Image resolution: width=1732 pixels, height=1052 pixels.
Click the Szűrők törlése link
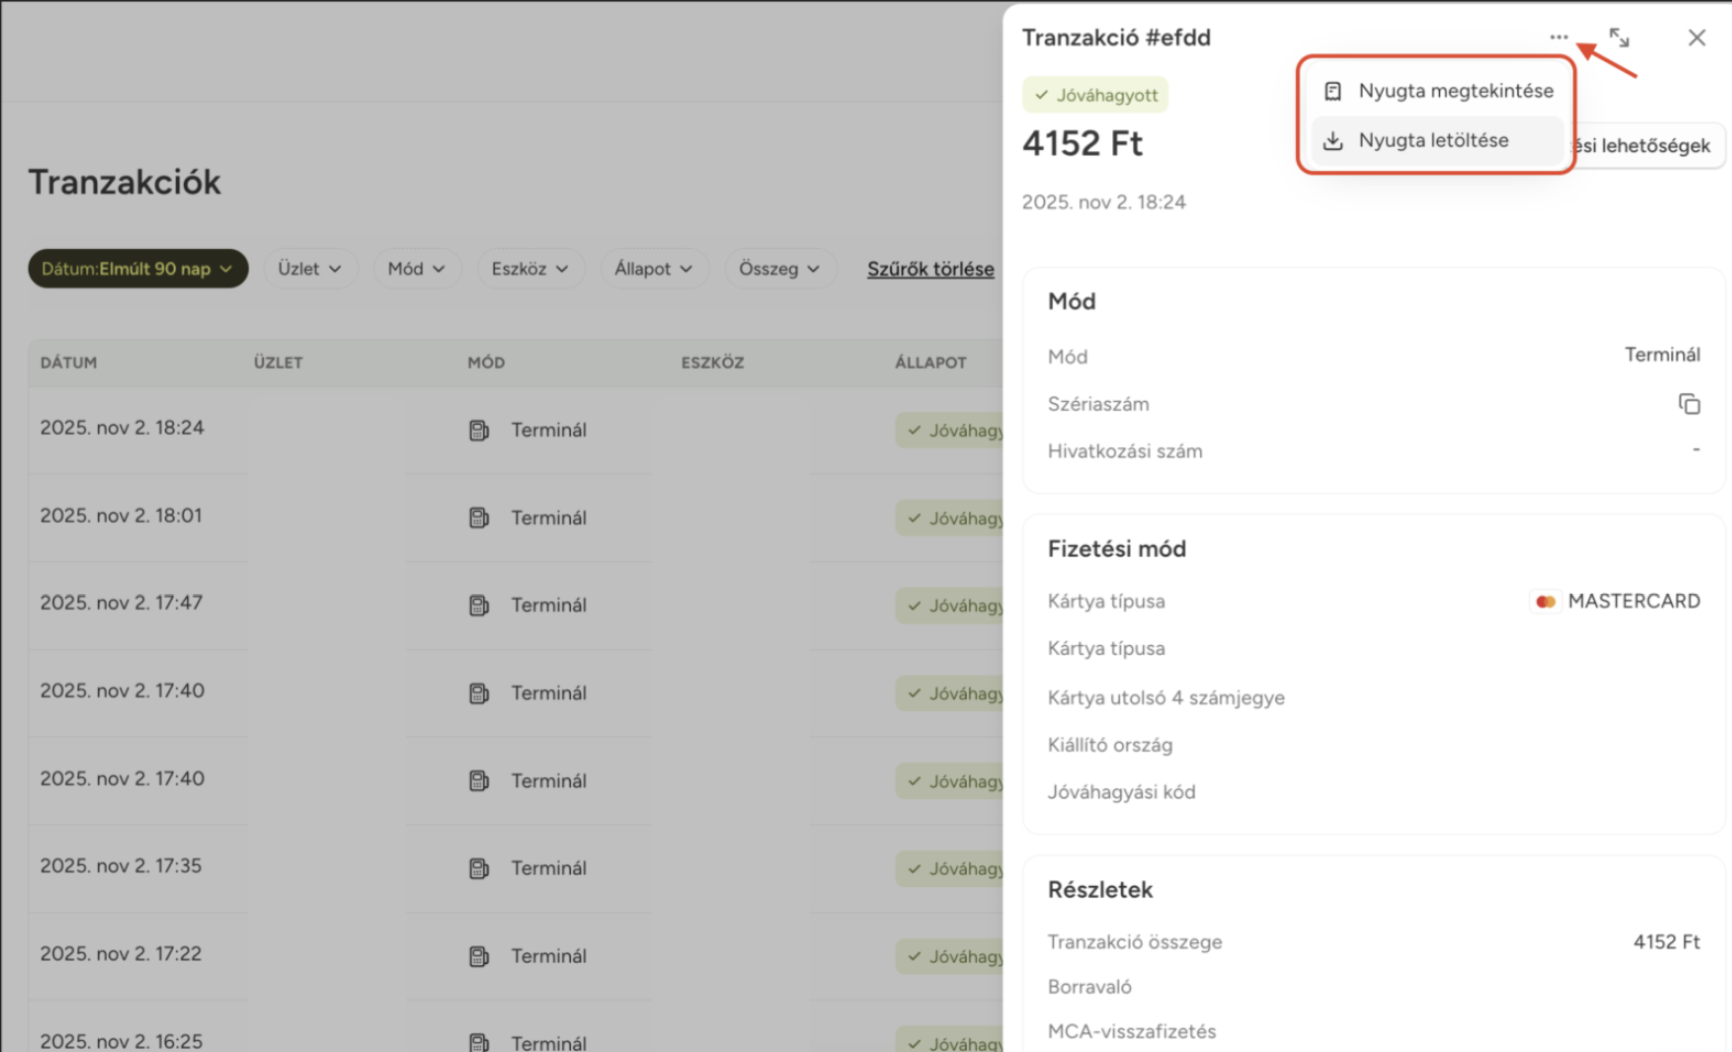tap(930, 269)
